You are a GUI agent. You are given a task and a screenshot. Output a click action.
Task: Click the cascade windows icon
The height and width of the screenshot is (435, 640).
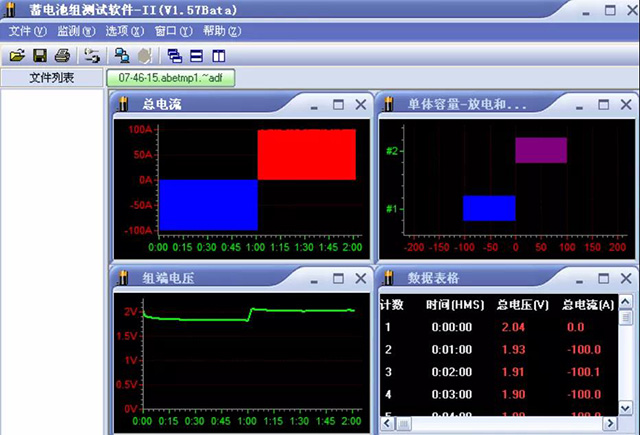pyautogui.click(x=174, y=55)
